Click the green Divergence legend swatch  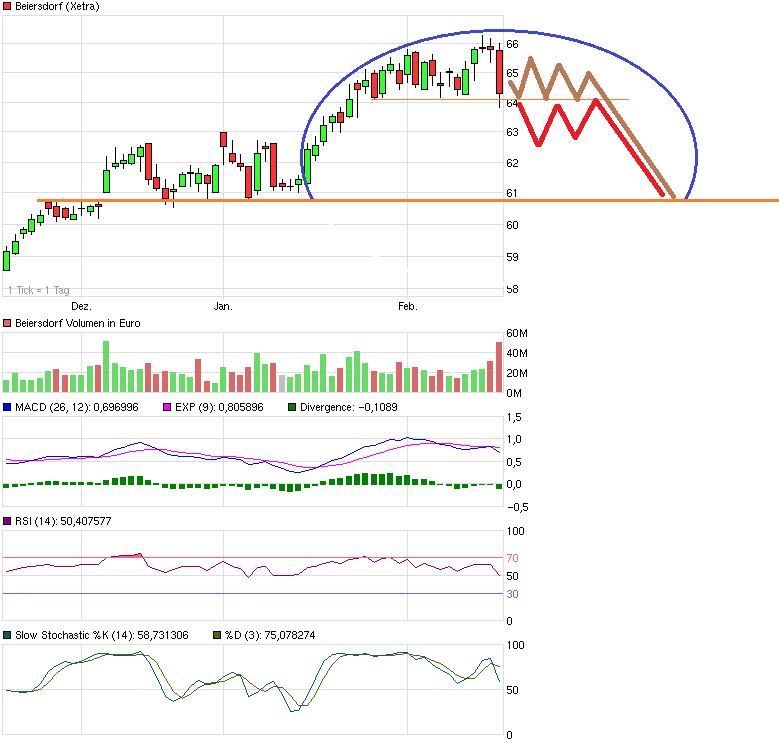point(292,408)
